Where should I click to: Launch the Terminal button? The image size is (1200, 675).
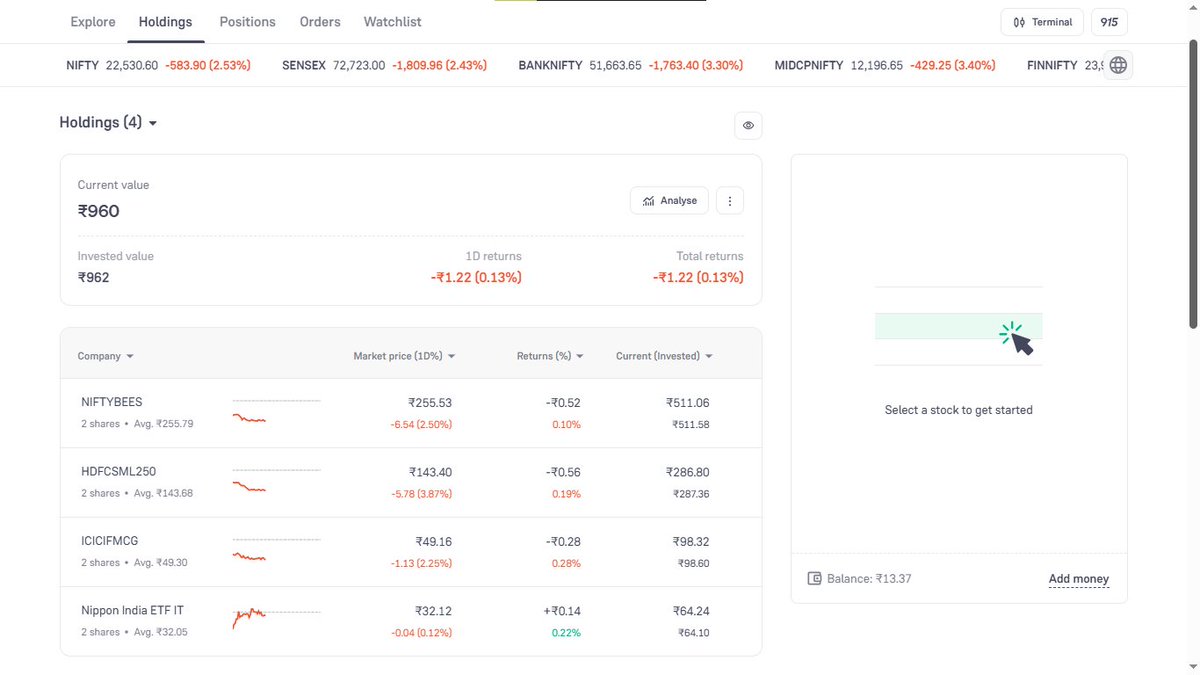(x=1042, y=22)
